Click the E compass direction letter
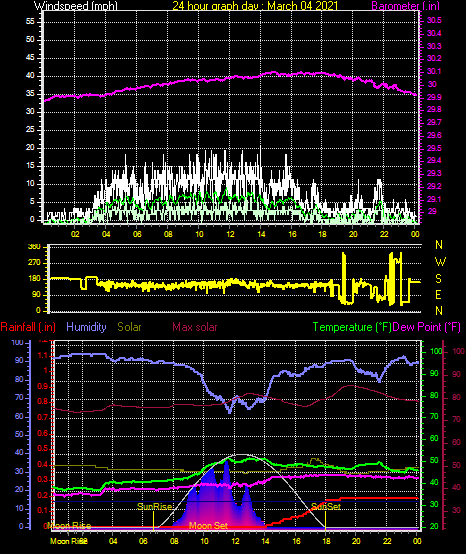The image size is (466, 554). pyautogui.click(x=438, y=295)
